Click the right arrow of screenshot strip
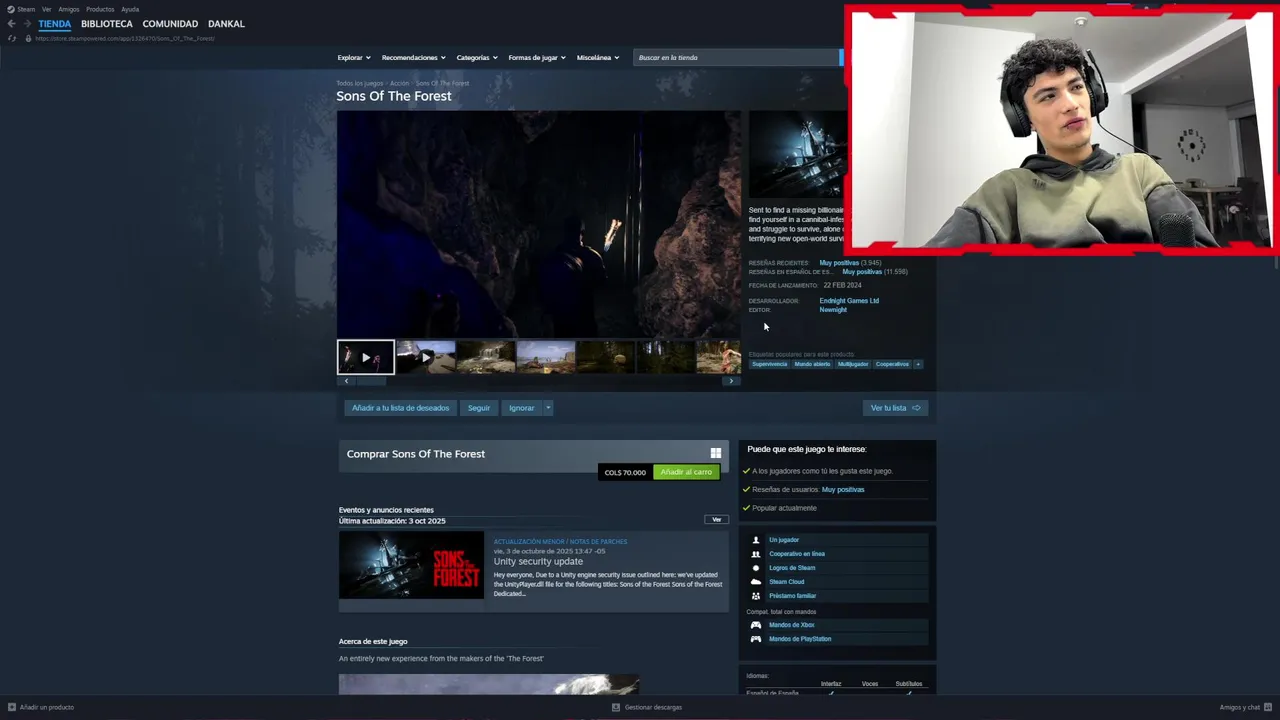The image size is (1280, 720). pyautogui.click(x=731, y=381)
